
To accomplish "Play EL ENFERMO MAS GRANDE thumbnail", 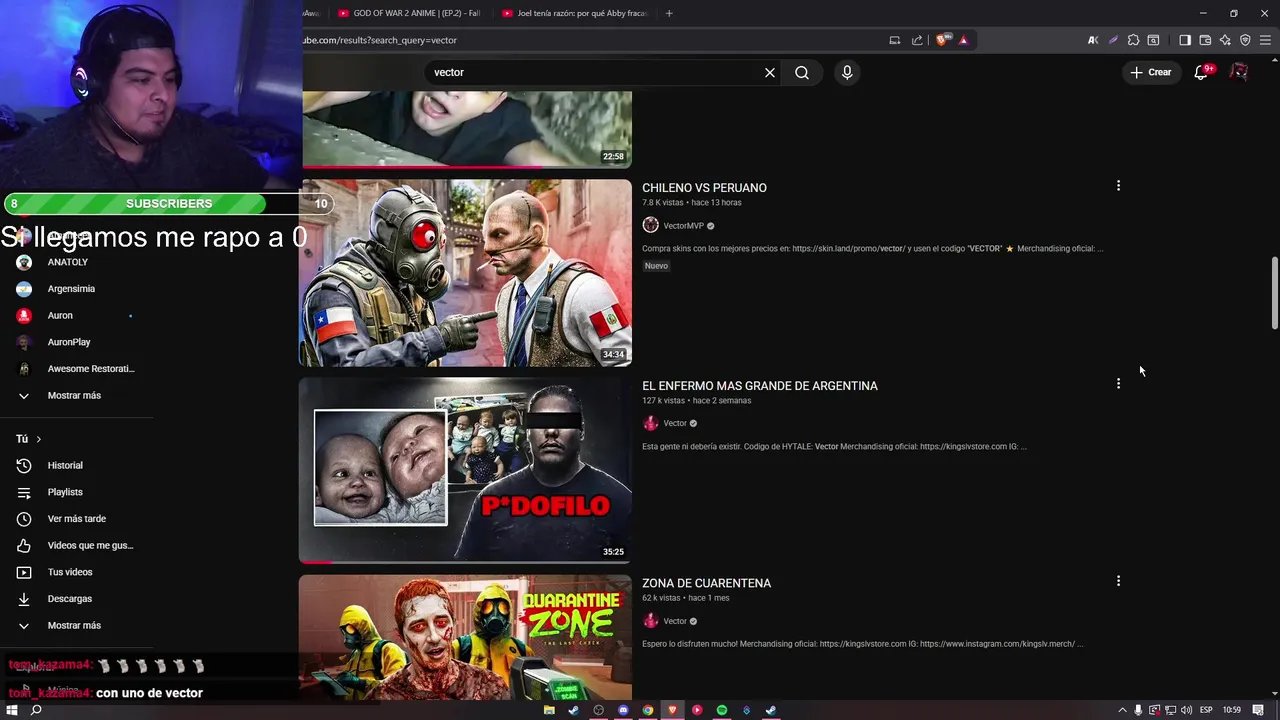I will [x=466, y=470].
